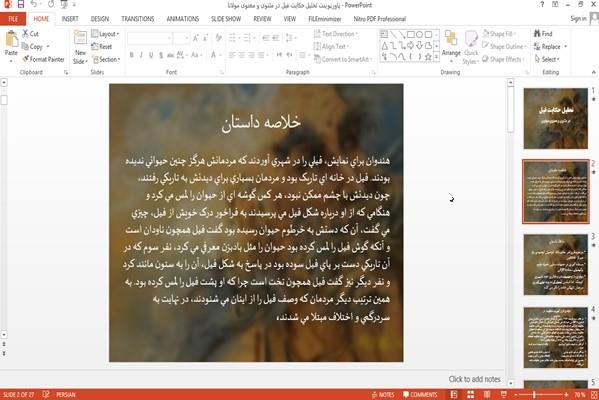Click the Find binoculars icon
Screen dimensions: 599x400
[x=537, y=34]
